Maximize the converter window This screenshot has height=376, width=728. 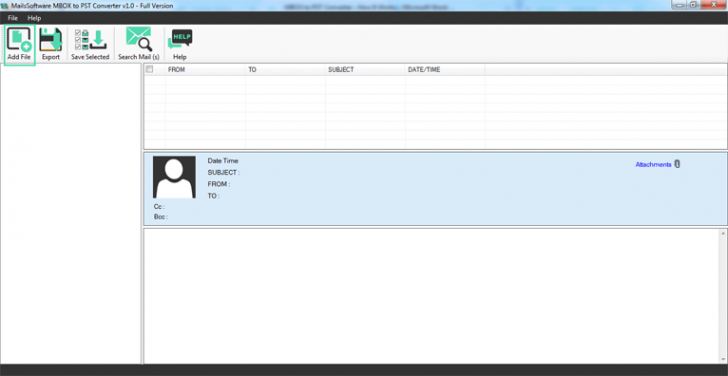pos(694,5)
